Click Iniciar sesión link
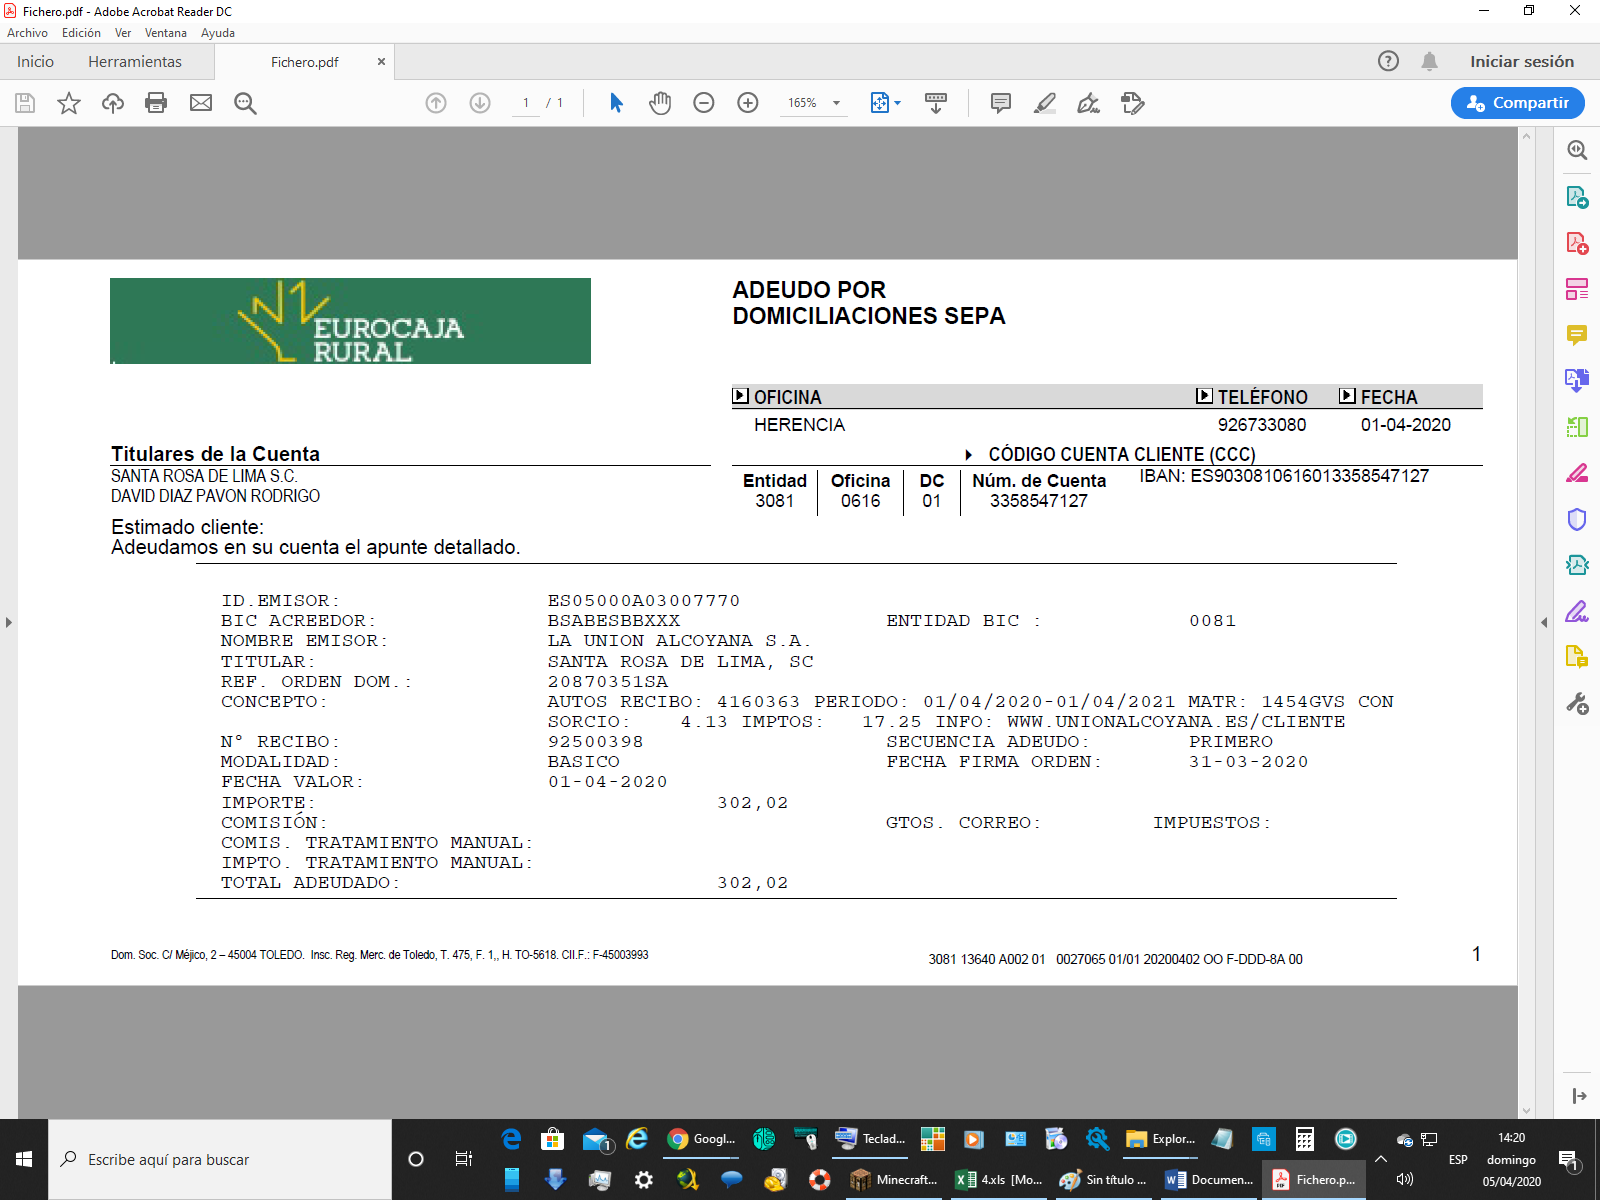The width and height of the screenshot is (1600, 1200). (1521, 62)
